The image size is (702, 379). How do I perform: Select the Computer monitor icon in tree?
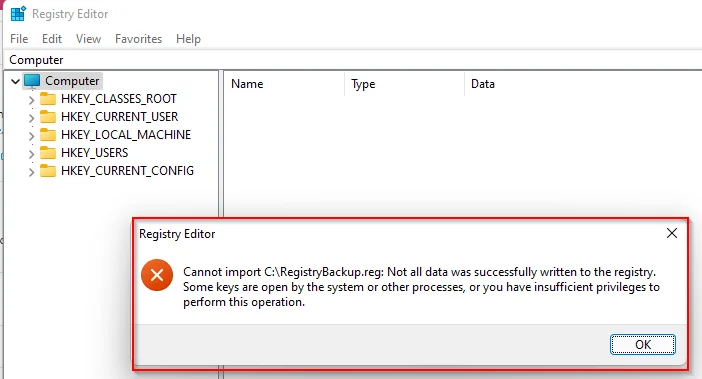pyautogui.click(x=32, y=81)
